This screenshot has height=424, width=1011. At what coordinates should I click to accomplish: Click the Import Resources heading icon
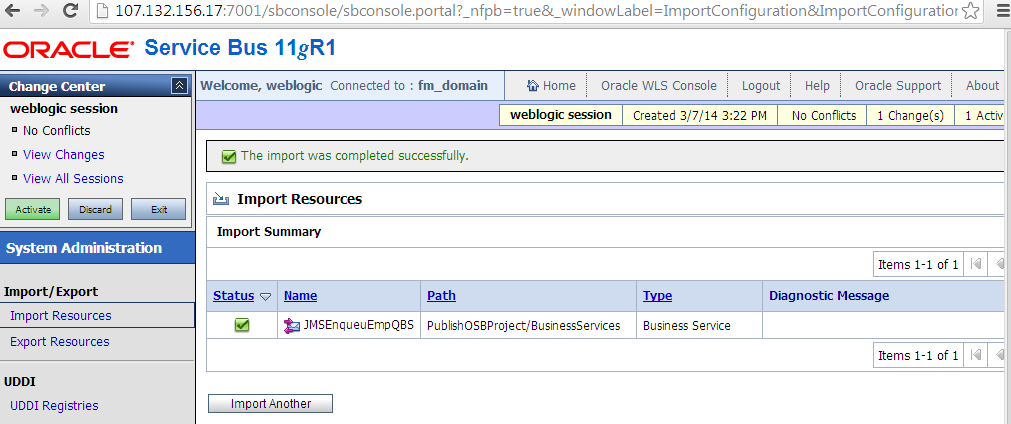(x=221, y=200)
